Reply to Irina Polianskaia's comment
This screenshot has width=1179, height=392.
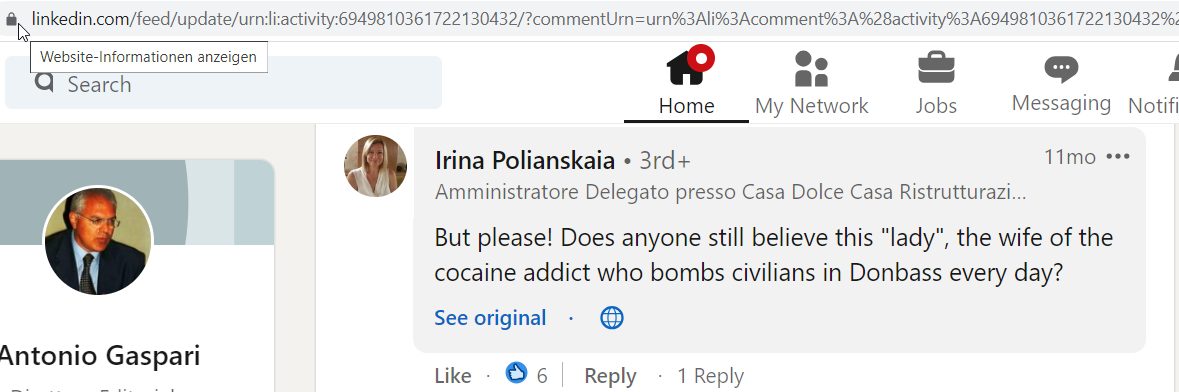610,375
